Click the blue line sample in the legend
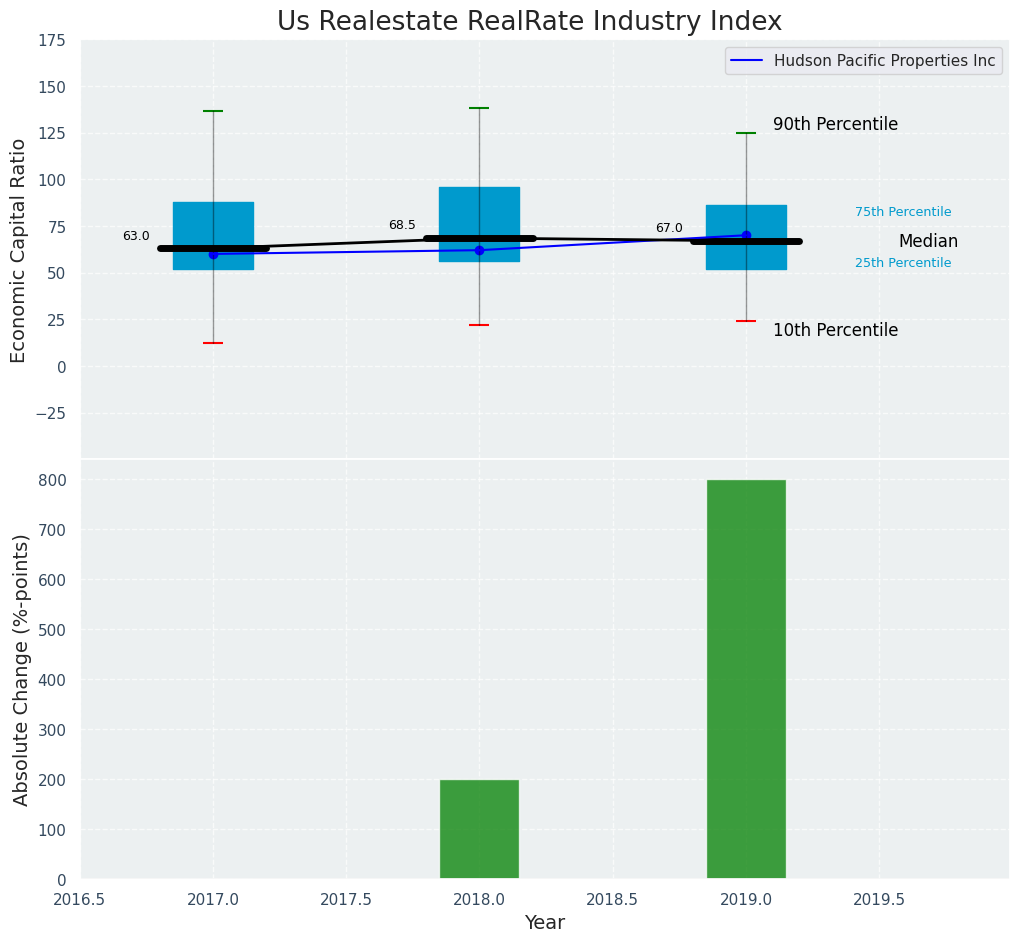This screenshot has width=1019, height=942. (x=747, y=61)
